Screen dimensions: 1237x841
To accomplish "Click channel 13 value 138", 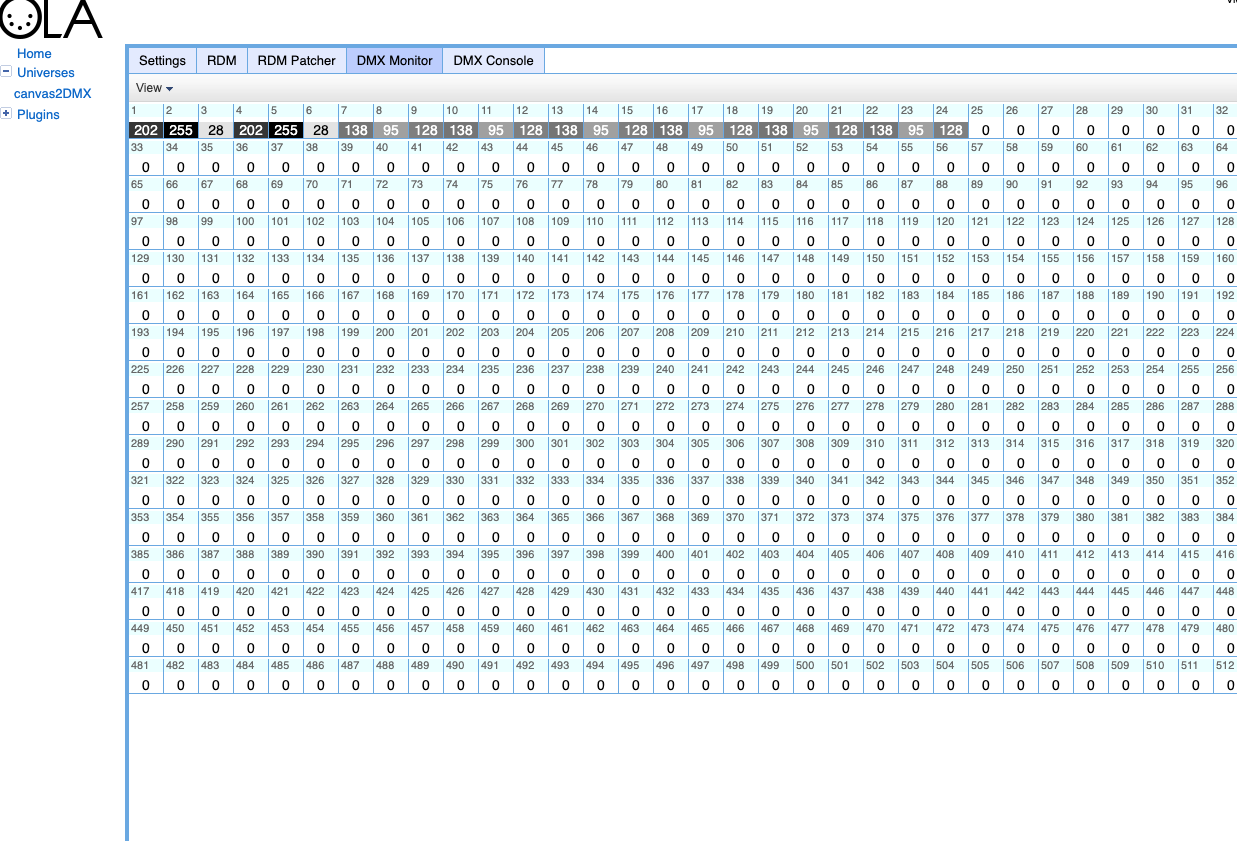I will click(x=566, y=130).
